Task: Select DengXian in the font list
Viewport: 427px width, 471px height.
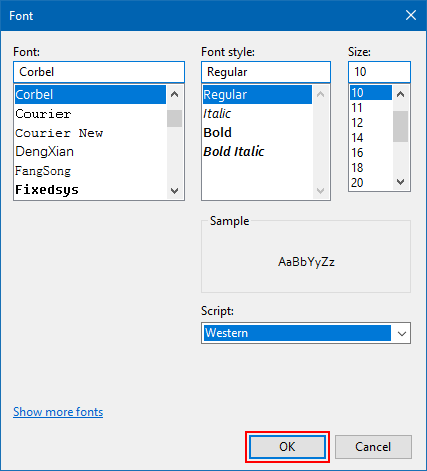Action: point(90,152)
